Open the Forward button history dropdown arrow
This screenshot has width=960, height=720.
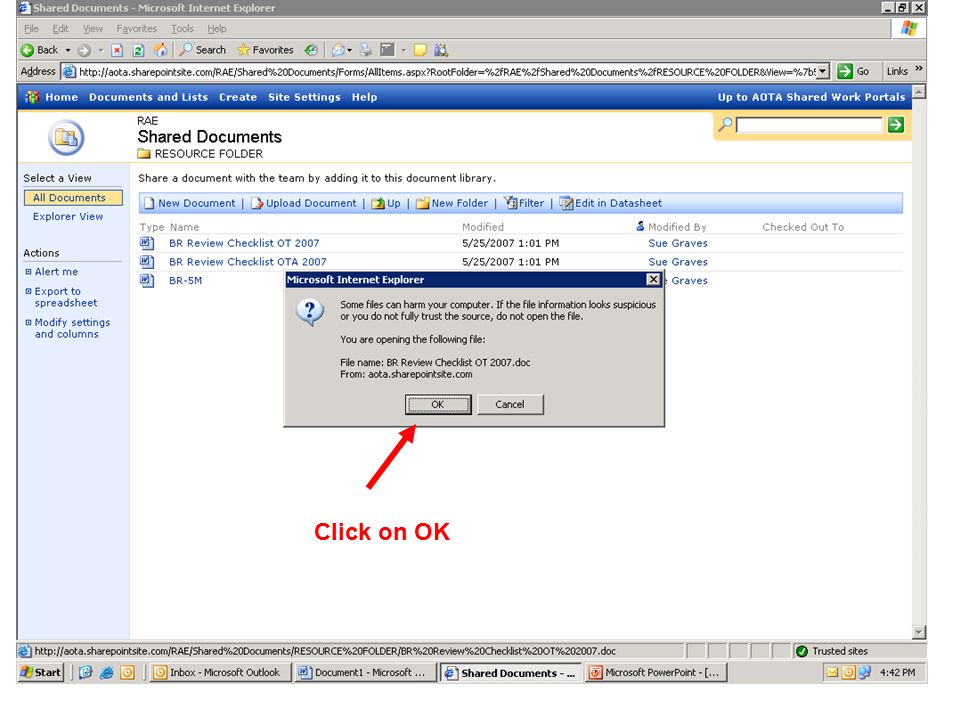[100, 50]
